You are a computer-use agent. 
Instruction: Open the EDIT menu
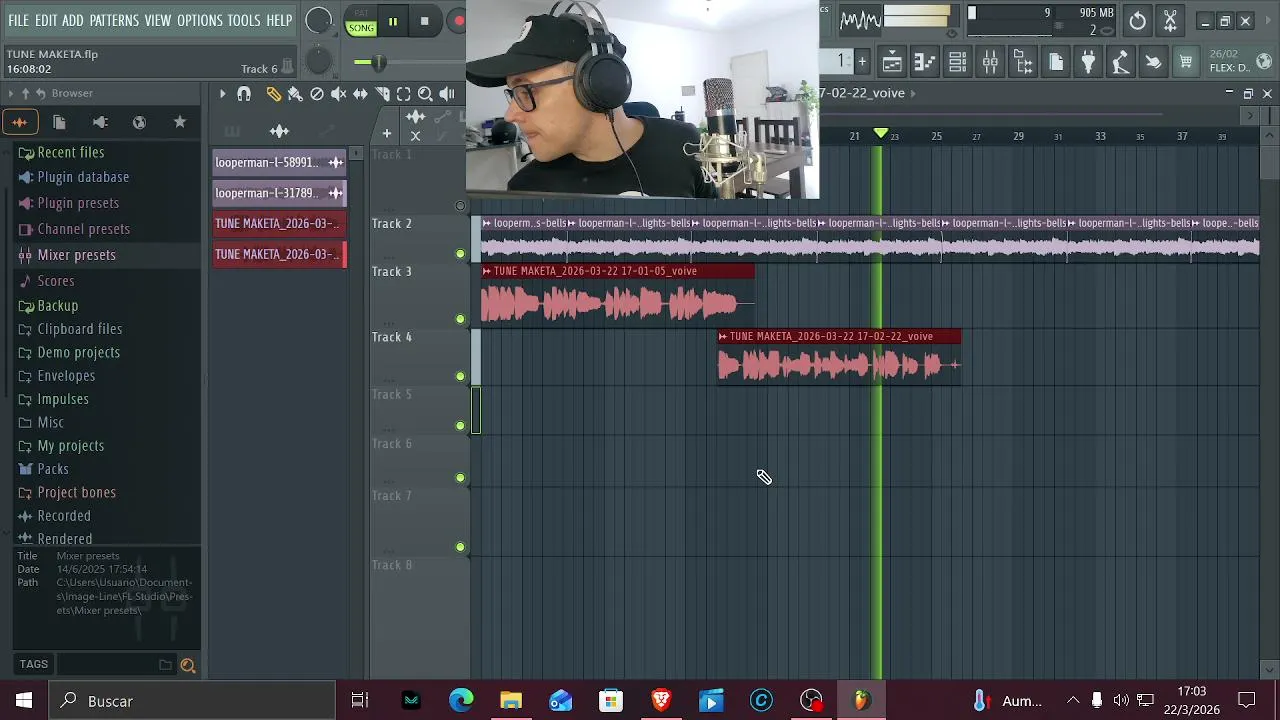click(45, 20)
